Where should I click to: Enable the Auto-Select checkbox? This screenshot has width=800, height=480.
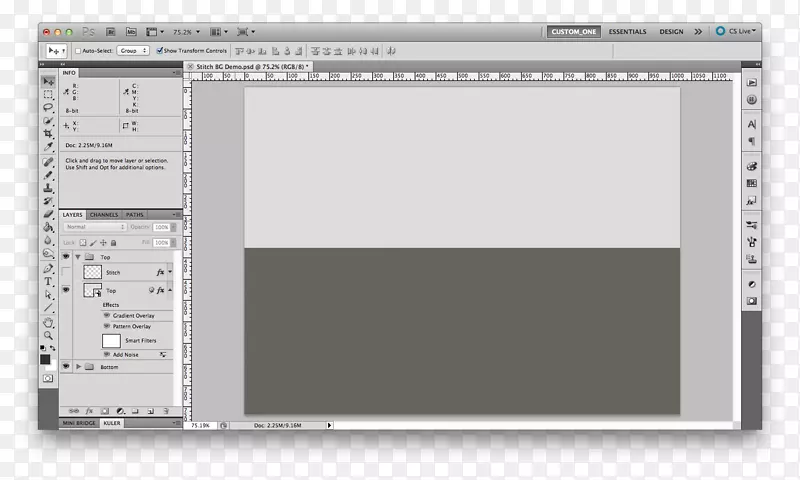pos(79,50)
